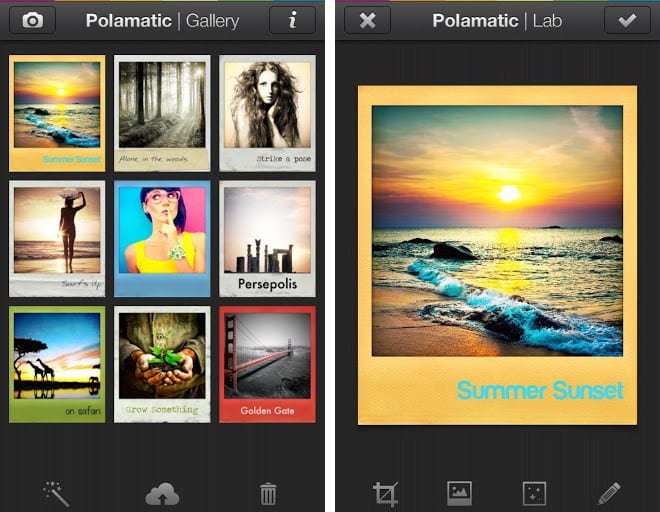Click the trash can delete icon

268,494
